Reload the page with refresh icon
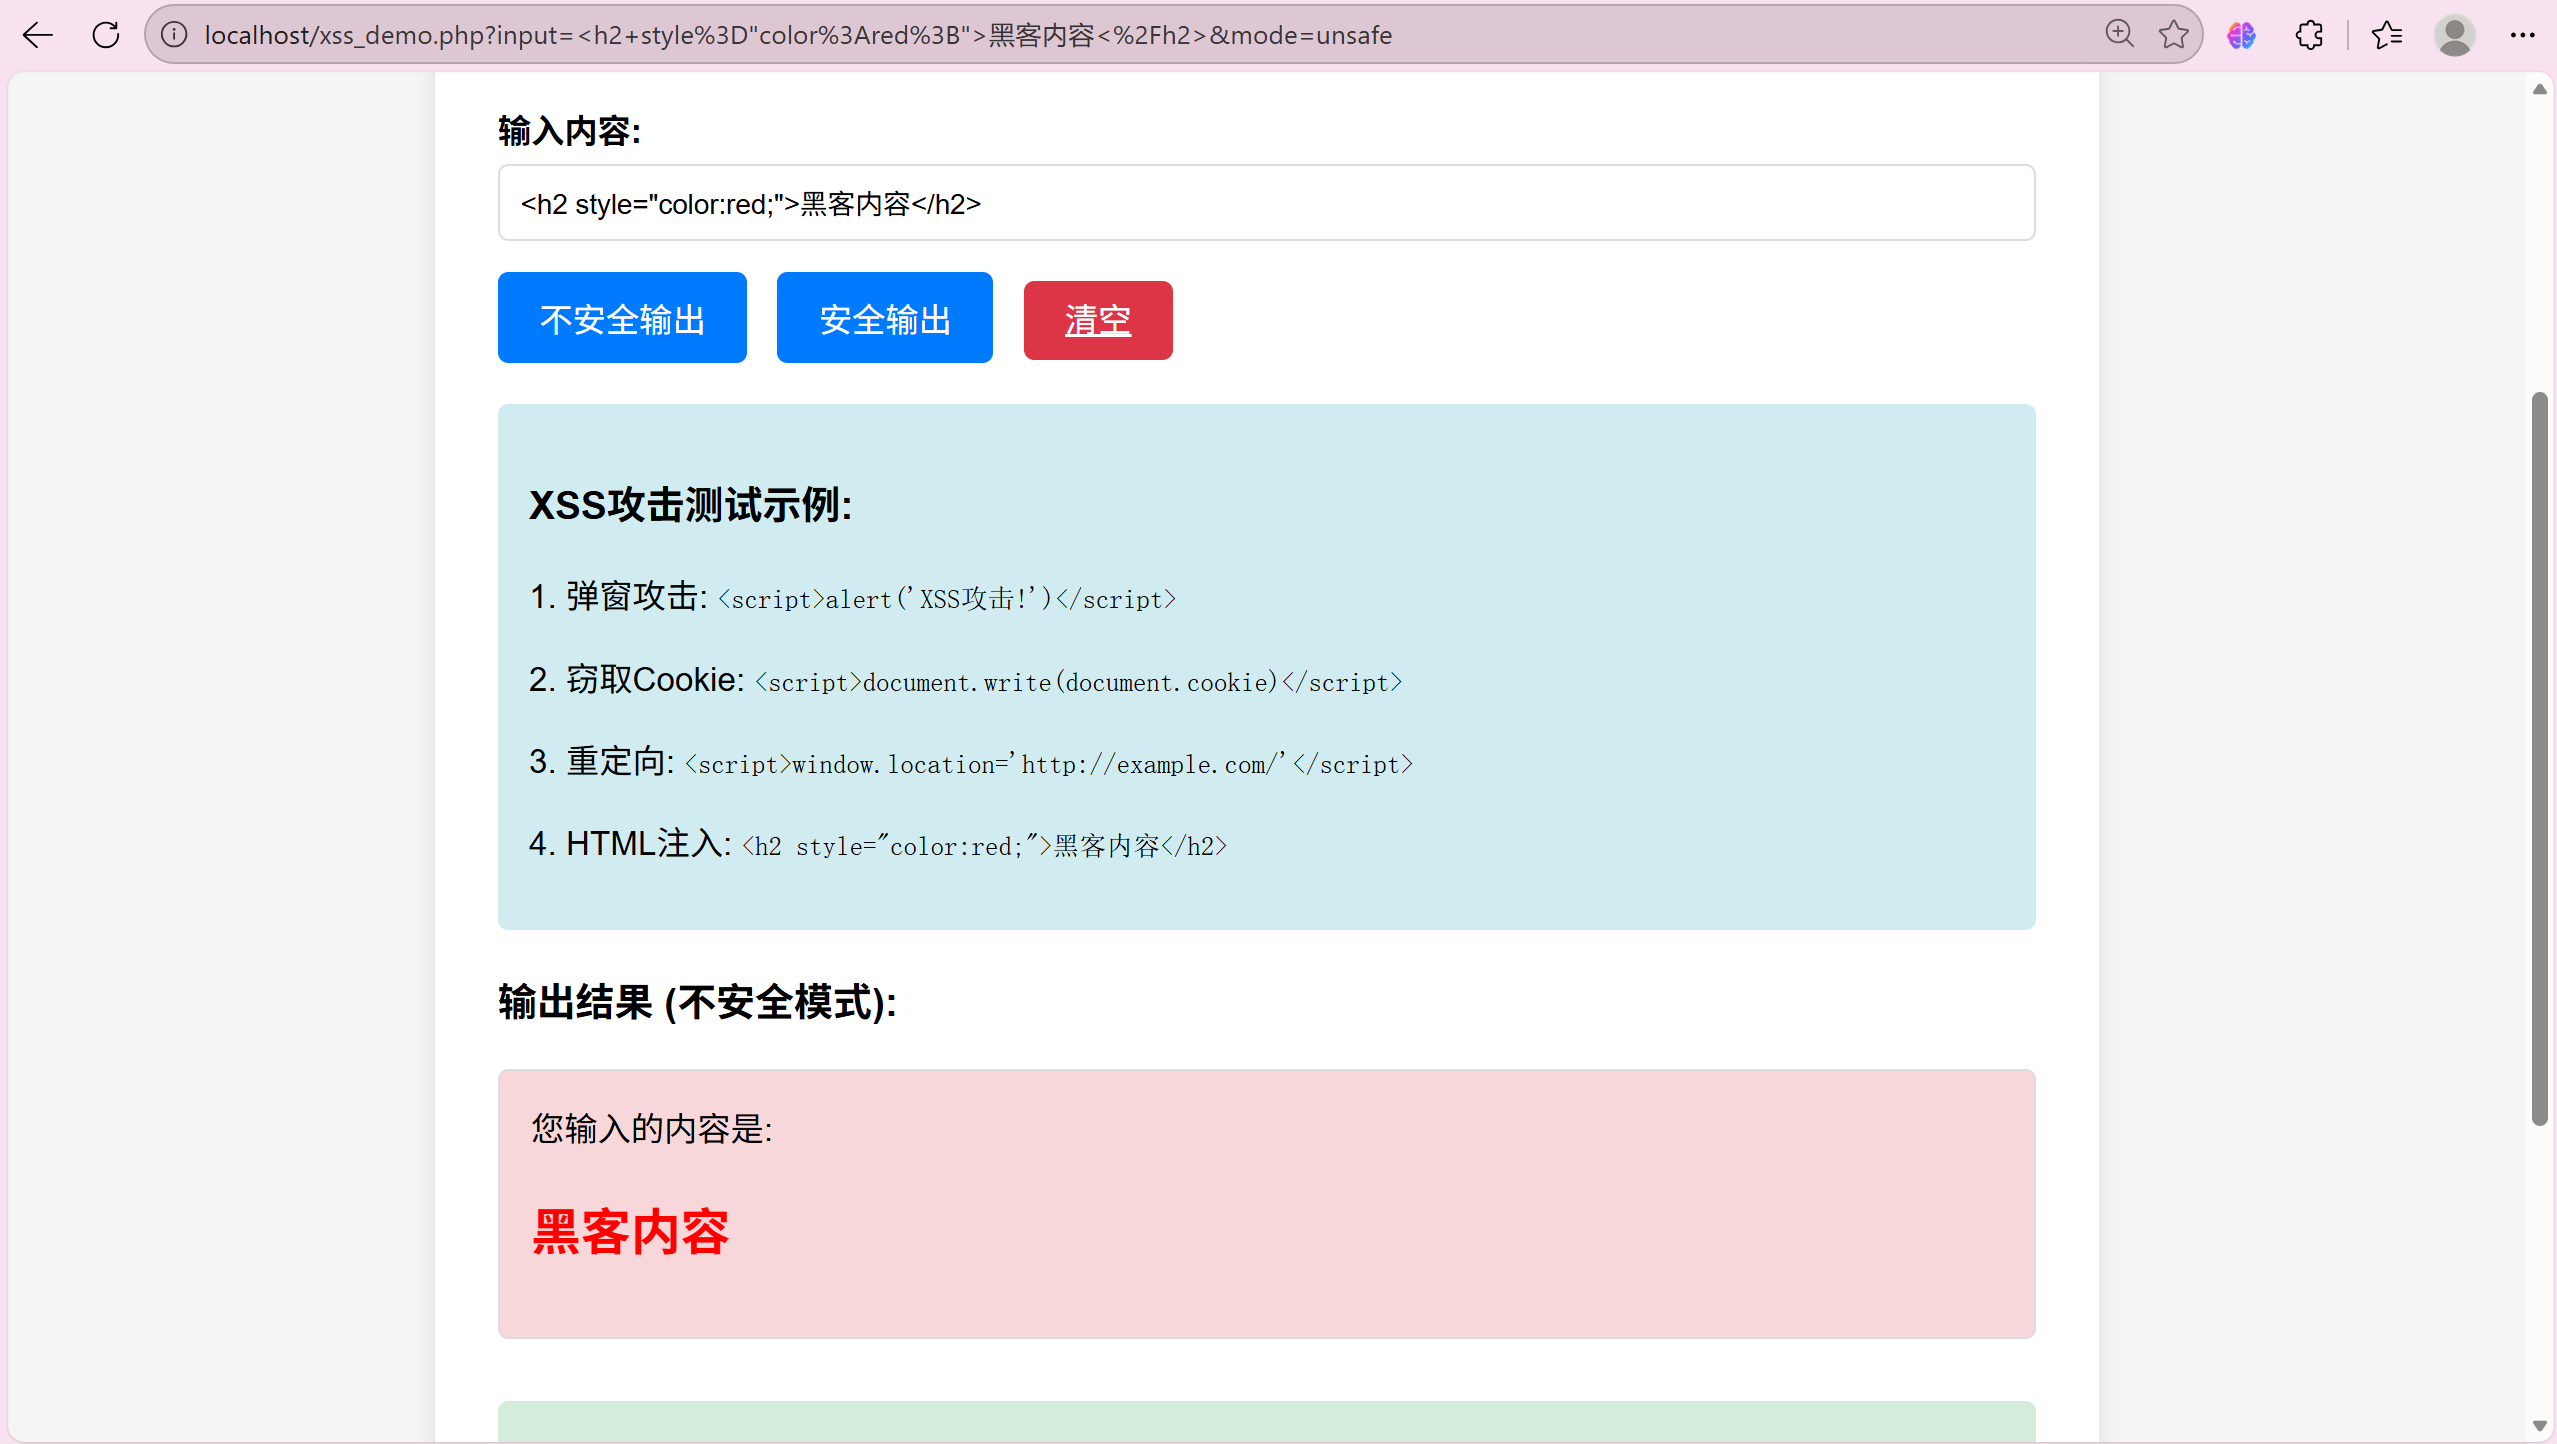Image resolution: width=2557 pixels, height=1444 pixels. pos(106,35)
